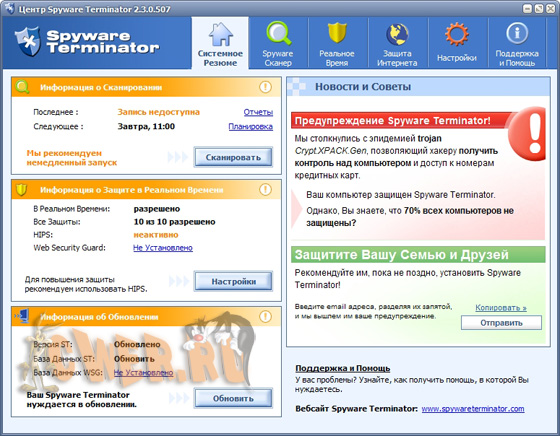Image resolution: width=560 pixels, height=436 pixels.
Task: Click Web Security Guard Не Установлено link
Action: (163, 247)
